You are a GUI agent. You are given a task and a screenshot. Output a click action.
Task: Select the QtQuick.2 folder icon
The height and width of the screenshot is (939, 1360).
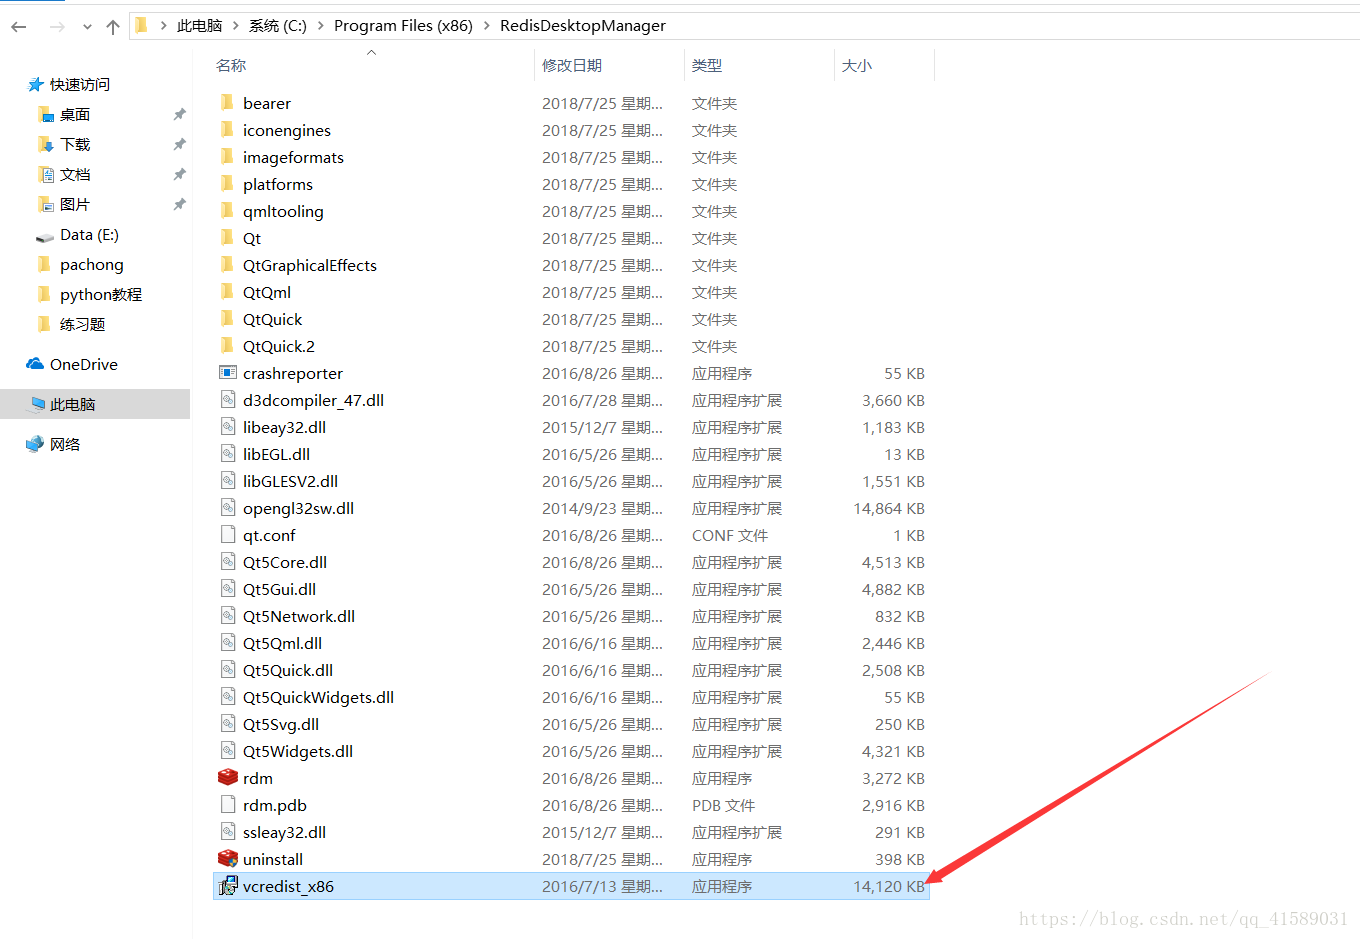pyautogui.click(x=227, y=345)
